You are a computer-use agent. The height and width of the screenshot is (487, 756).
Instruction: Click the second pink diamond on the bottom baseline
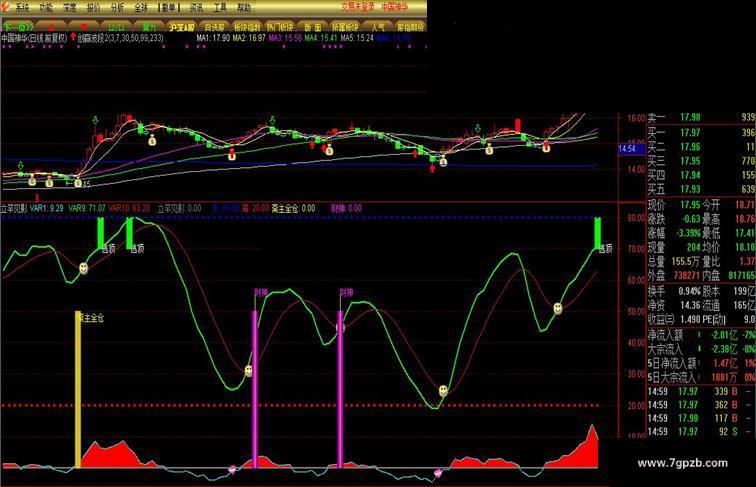coord(438,473)
